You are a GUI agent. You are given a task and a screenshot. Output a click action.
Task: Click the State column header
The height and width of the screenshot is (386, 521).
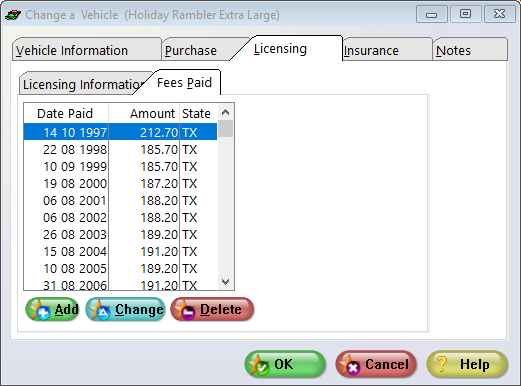(x=198, y=113)
